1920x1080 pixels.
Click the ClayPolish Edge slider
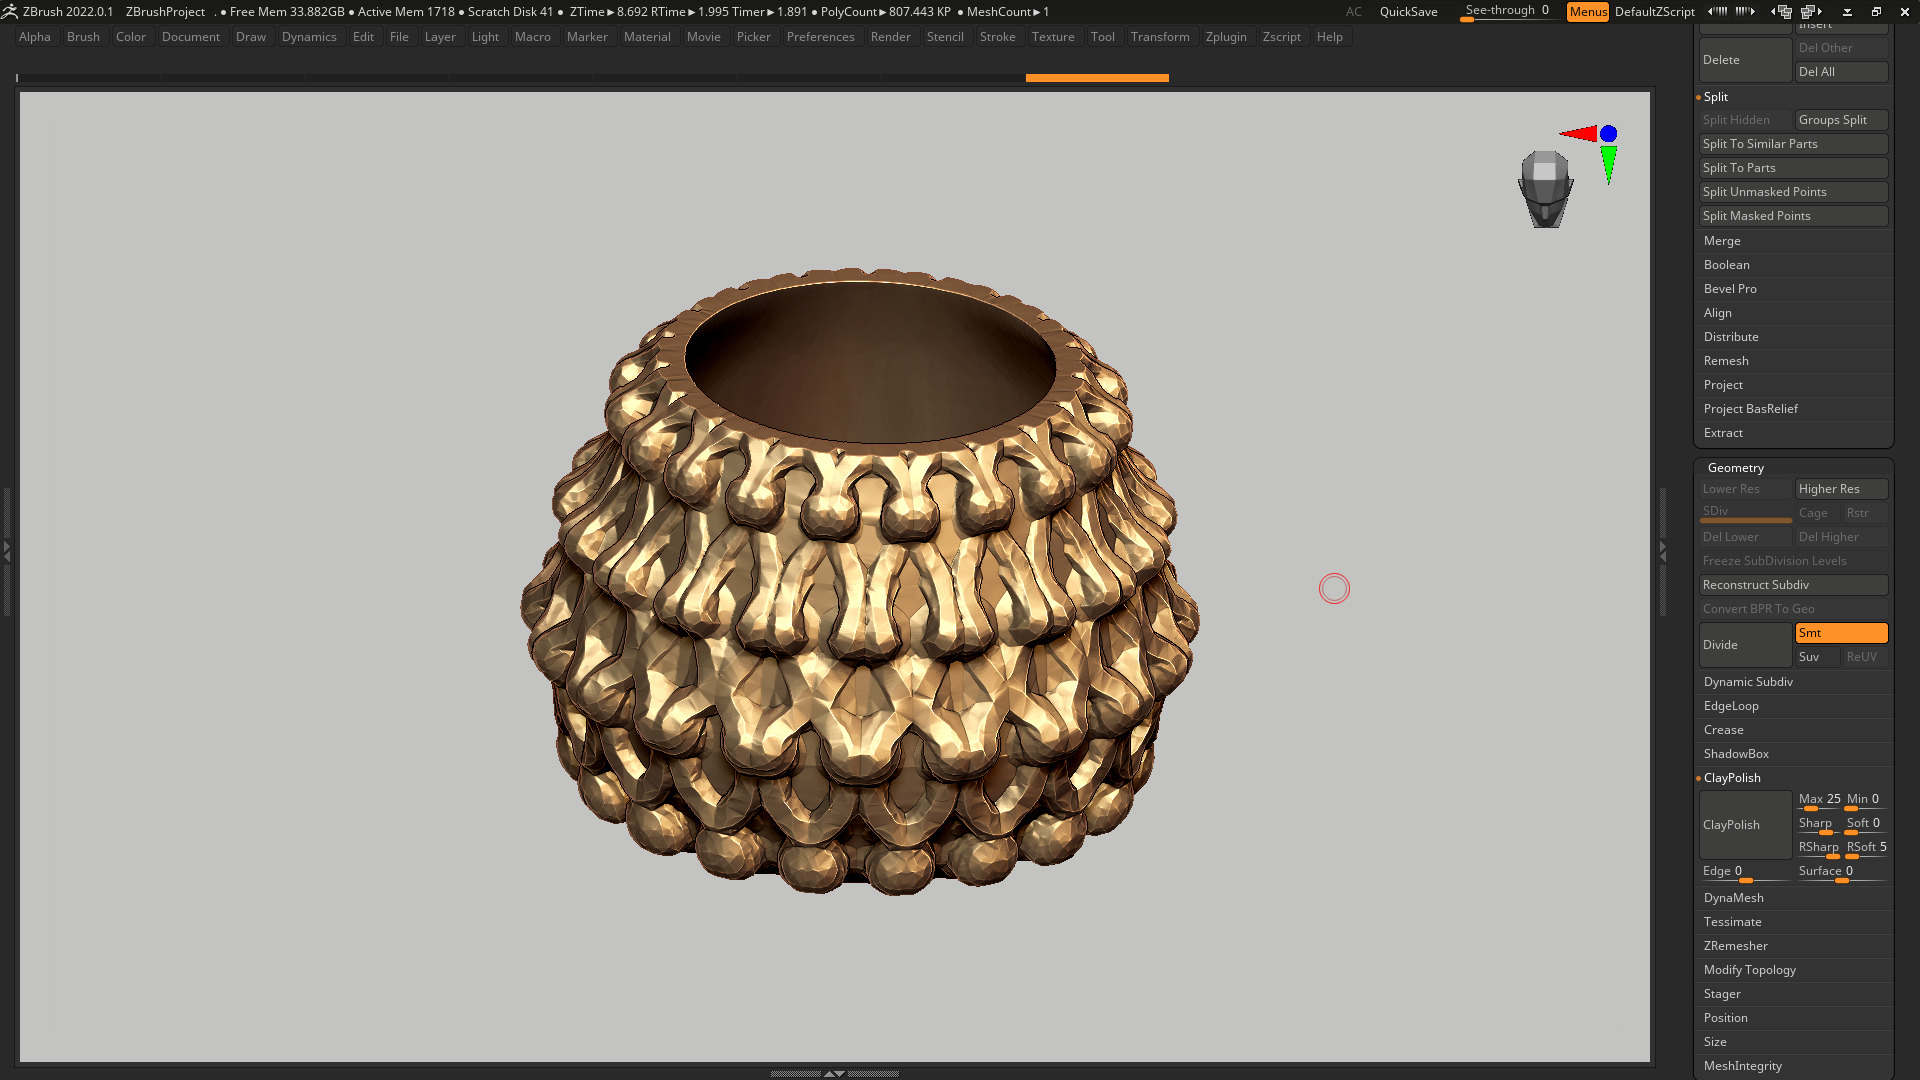pyautogui.click(x=1745, y=872)
